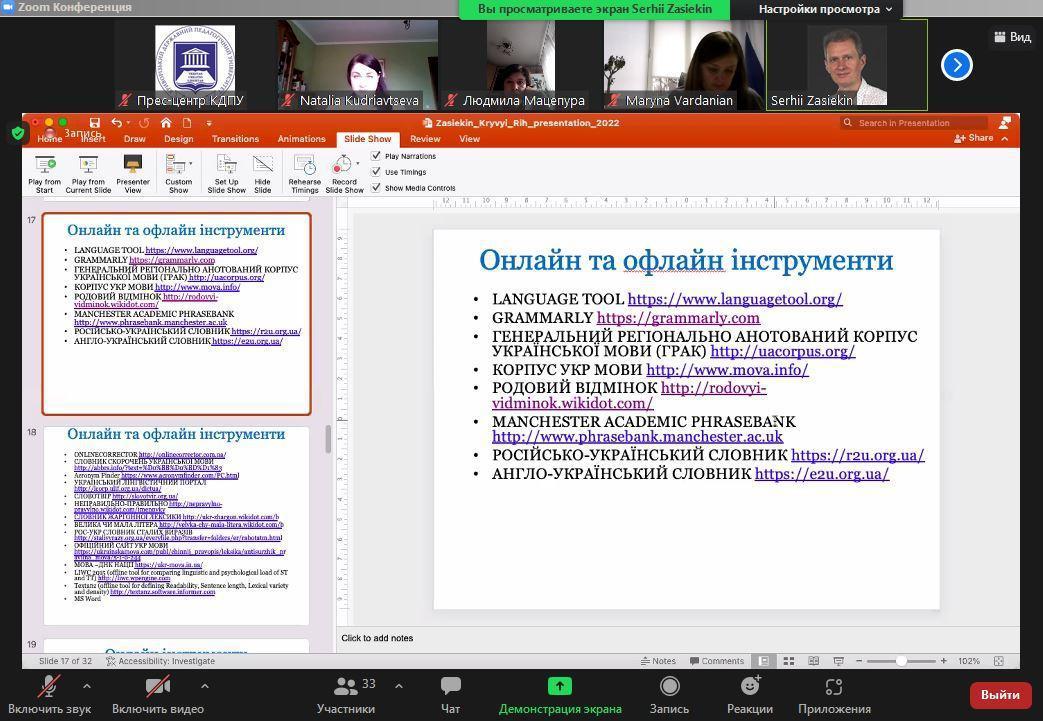Unmute with Включить звук button

click(x=49, y=695)
